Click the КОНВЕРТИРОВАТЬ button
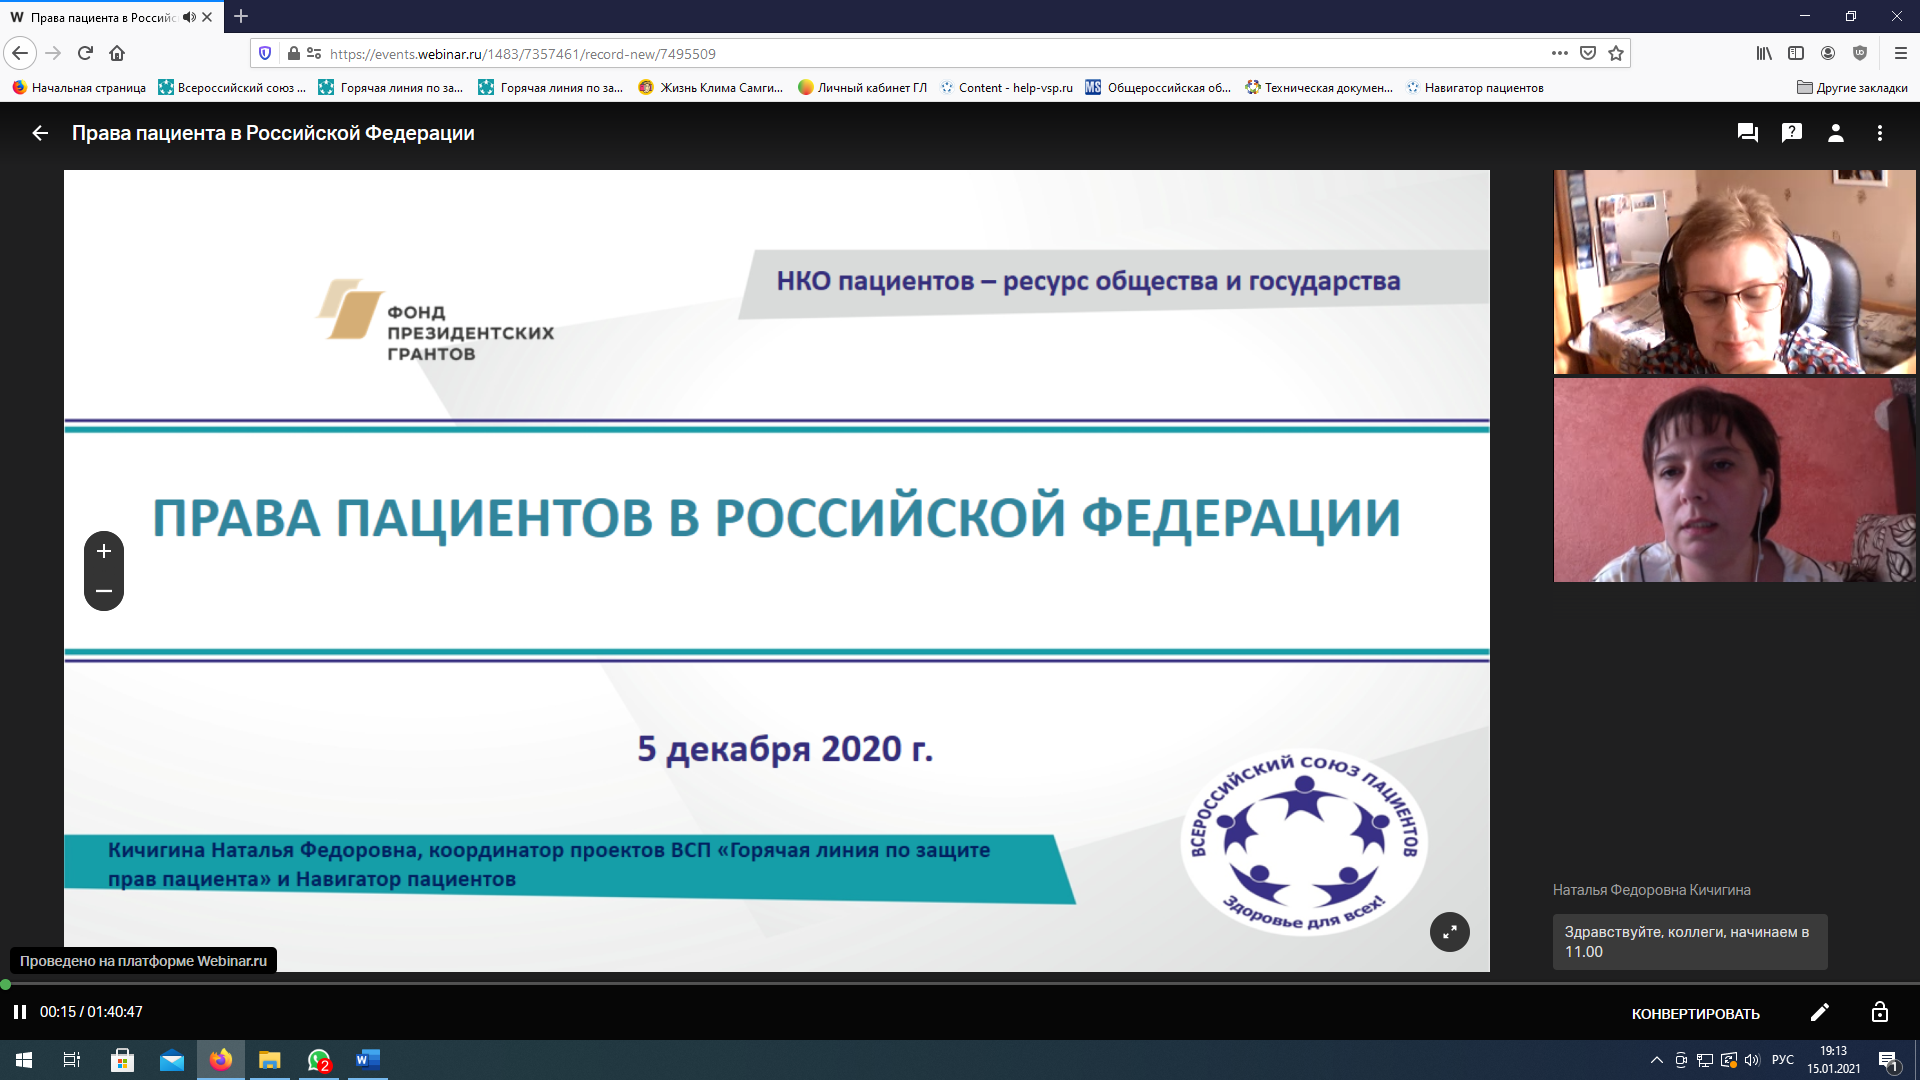Image resolution: width=1920 pixels, height=1080 pixels. point(1695,1014)
